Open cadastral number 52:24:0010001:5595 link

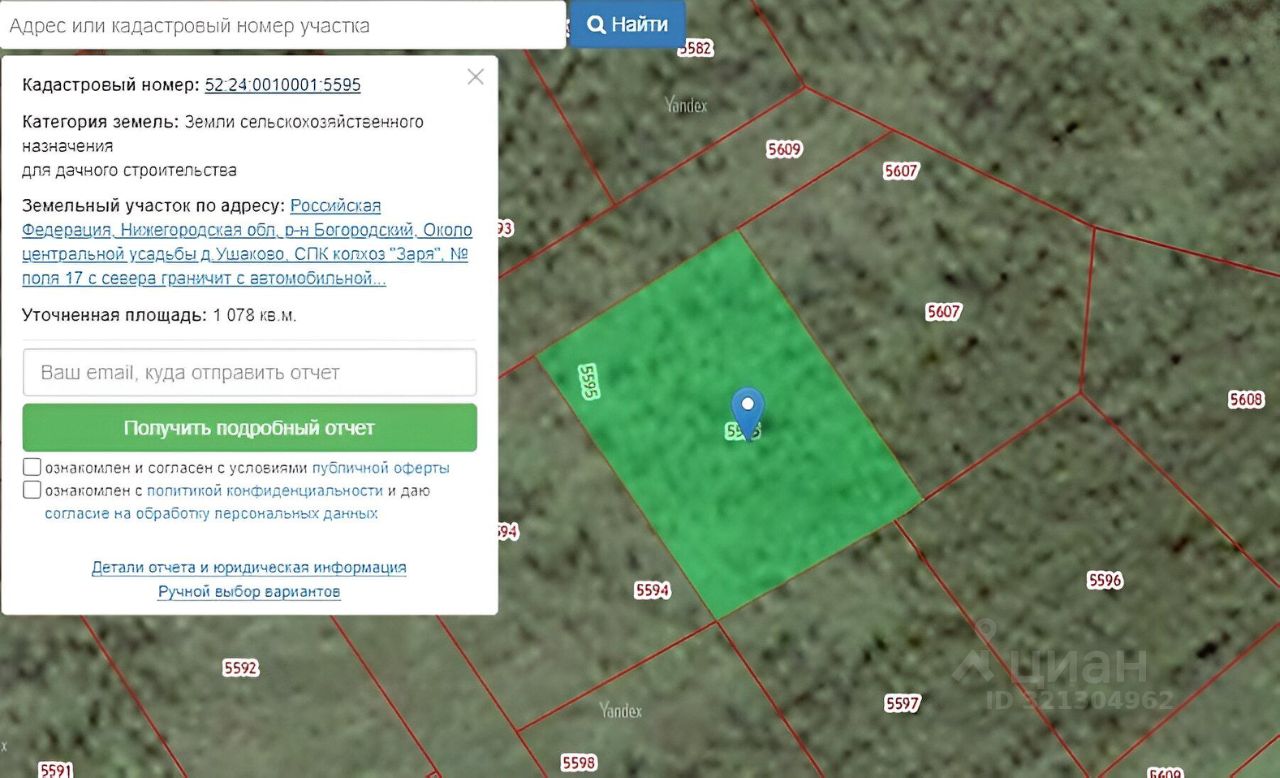(x=283, y=85)
